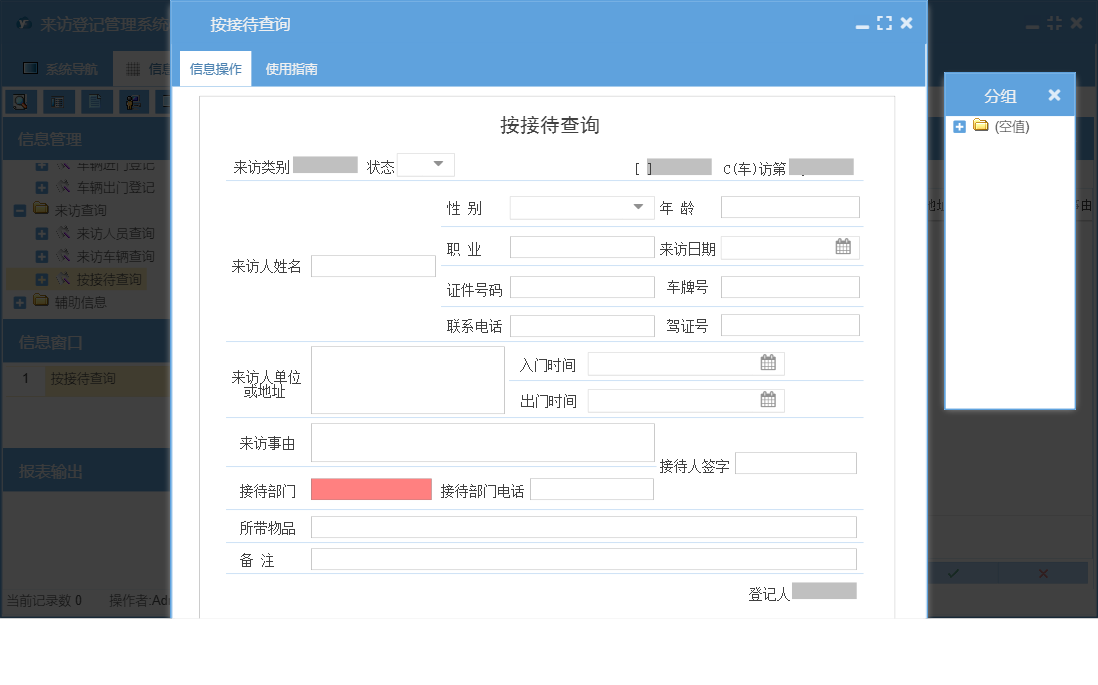Click the checkmark confirm button
The width and height of the screenshot is (1098, 685).
point(953,572)
